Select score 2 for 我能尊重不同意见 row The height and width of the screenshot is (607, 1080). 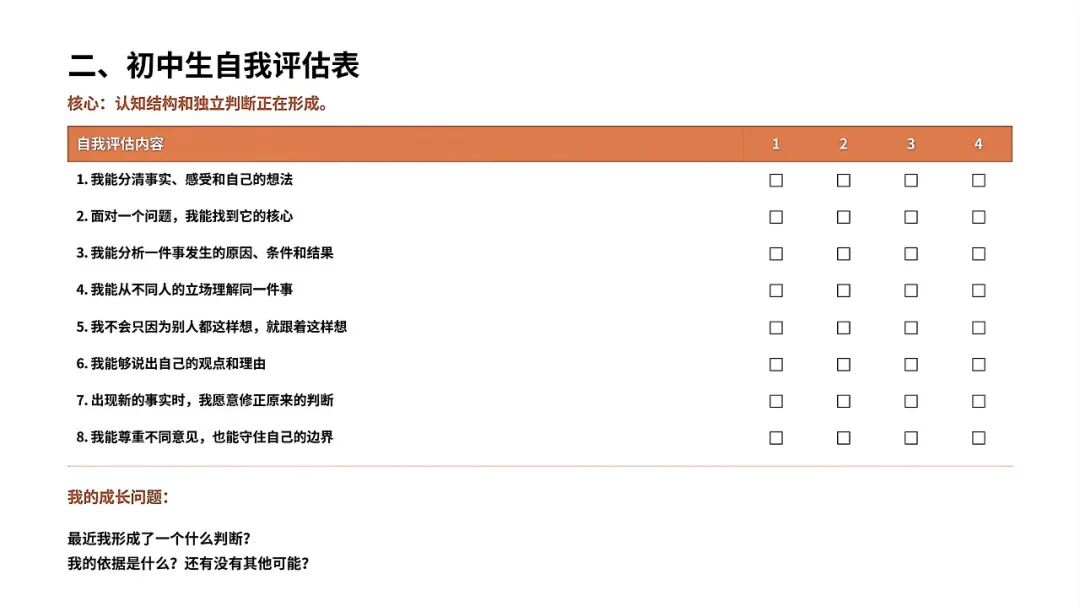[x=843, y=438]
